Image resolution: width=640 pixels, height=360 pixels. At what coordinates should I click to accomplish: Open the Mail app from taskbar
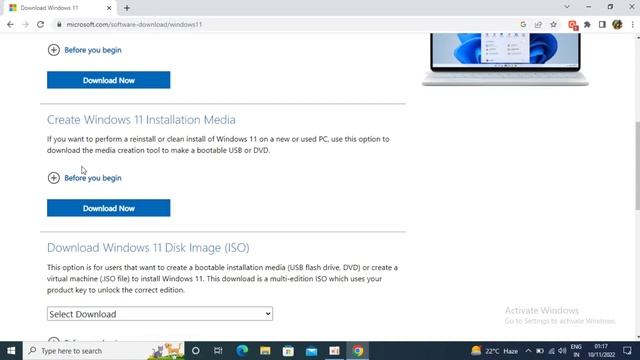point(311,351)
